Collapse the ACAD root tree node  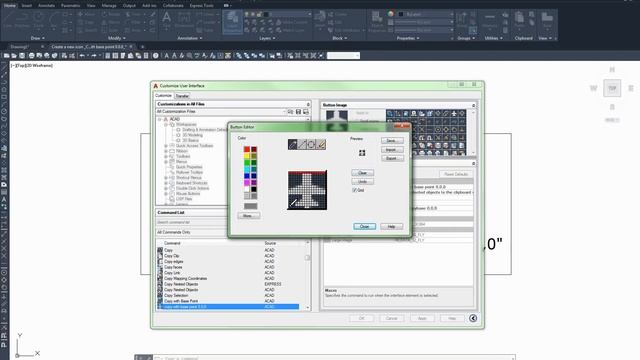pyautogui.click(x=160, y=119)
